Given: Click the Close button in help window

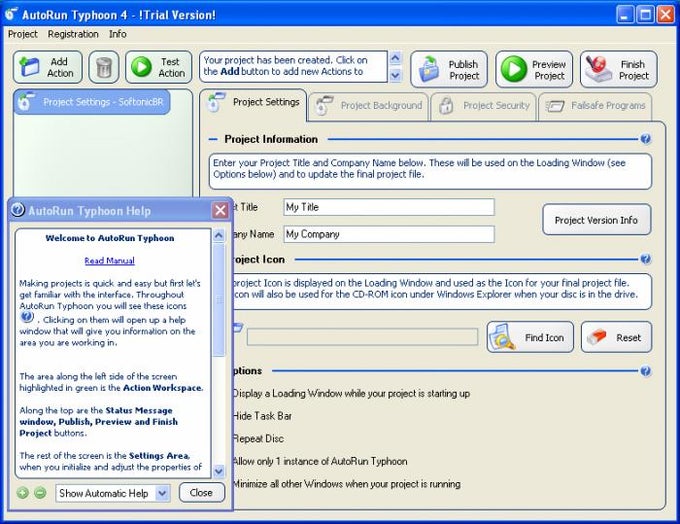Looking at the screenshot, I should pyautogui.click(x=202, y=493).
